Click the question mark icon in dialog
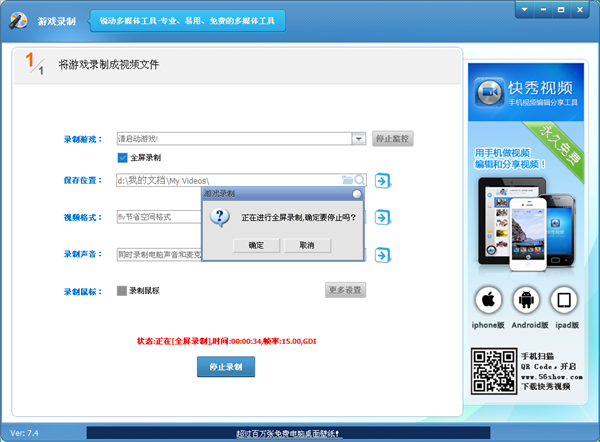The image size is (600, 442). point(220,218)
